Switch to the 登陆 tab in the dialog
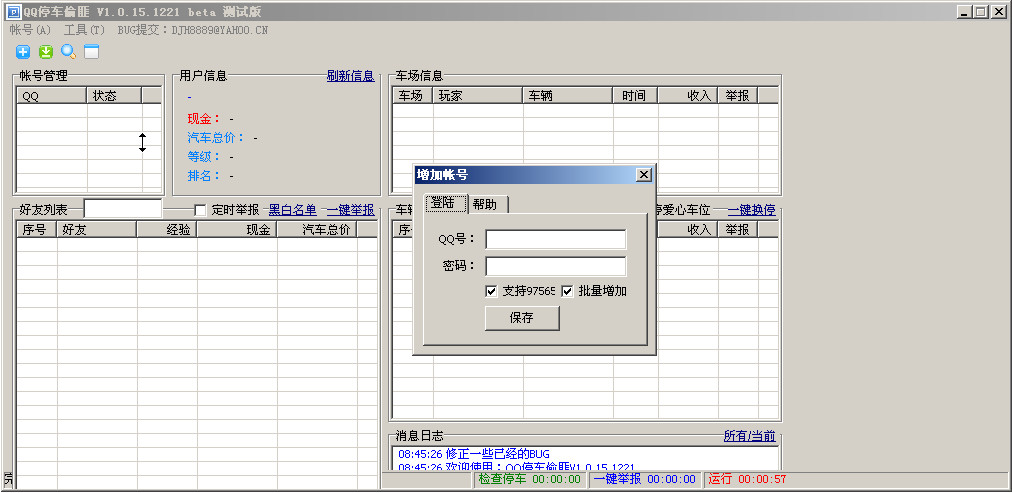This screenshot has height=493, width=1012. click(446, 203)
